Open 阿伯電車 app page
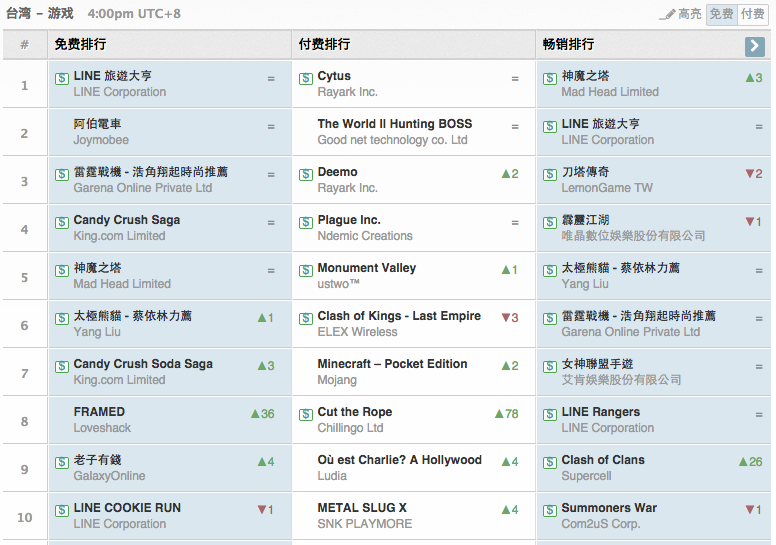This screenshot has height=545, width=776. click(x=97, y=124)
